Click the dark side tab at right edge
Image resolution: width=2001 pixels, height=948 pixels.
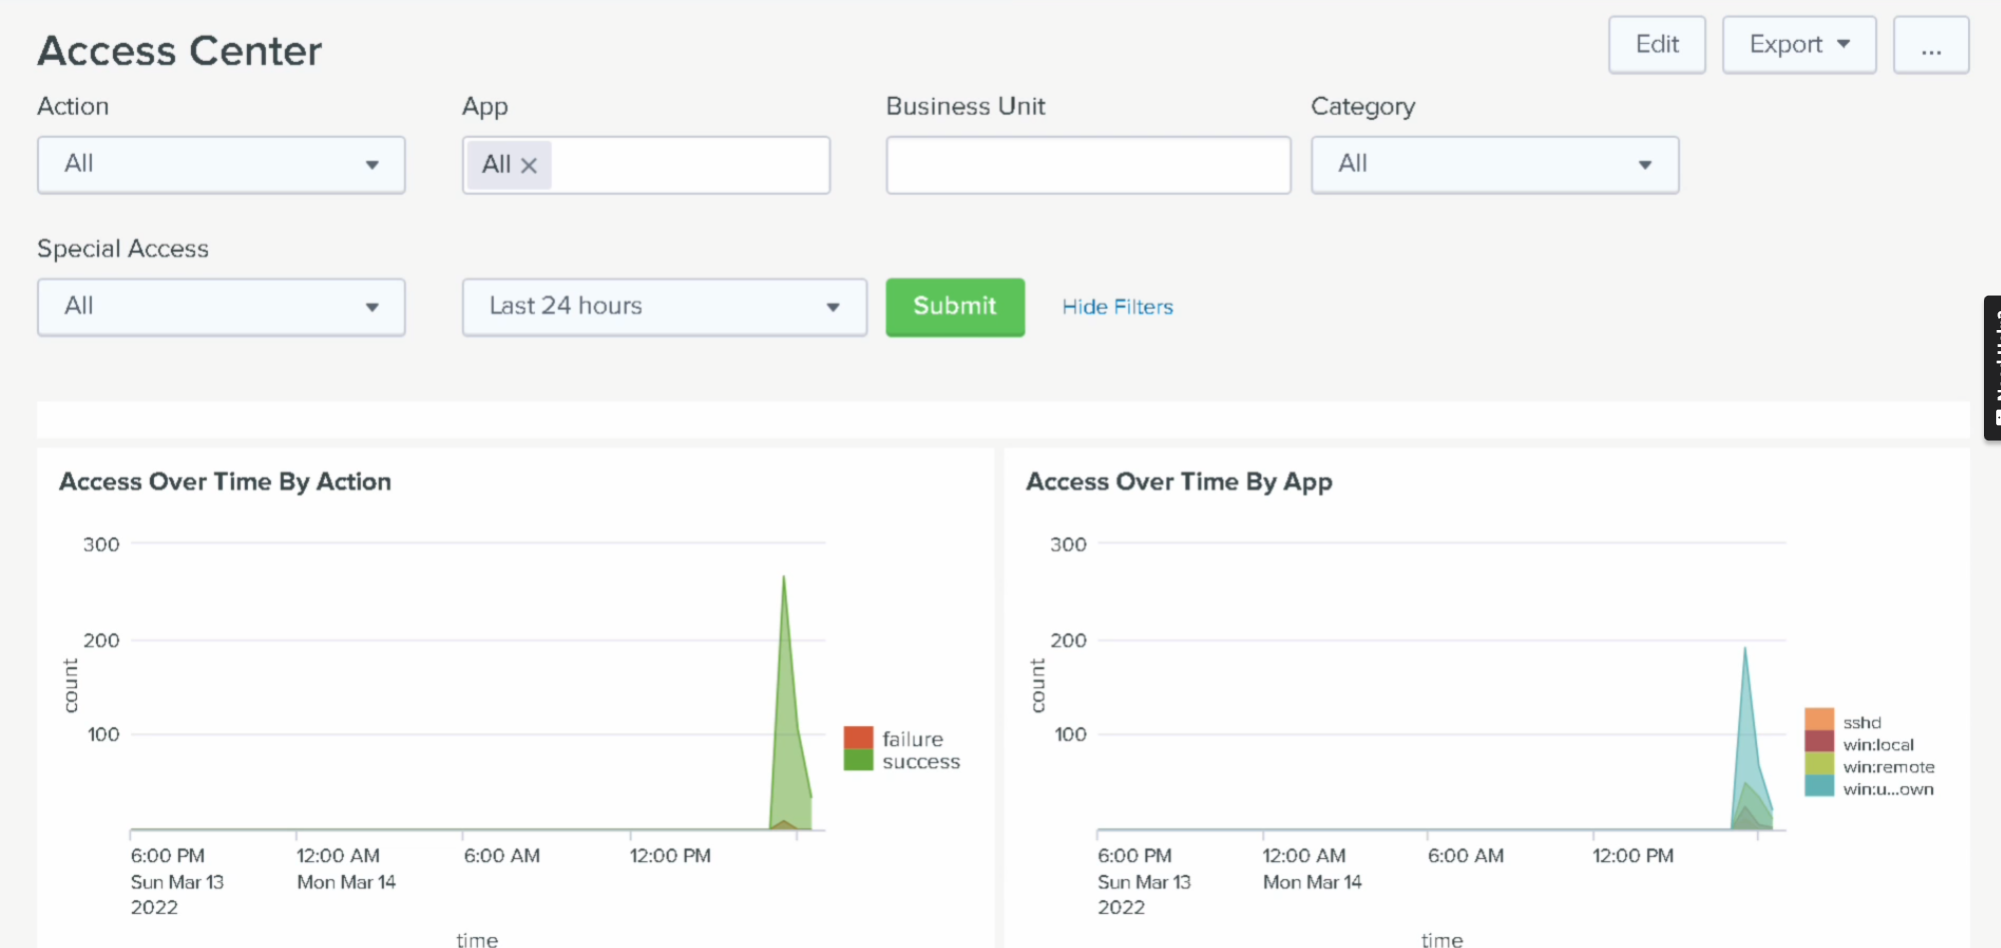click(1992, 368)
